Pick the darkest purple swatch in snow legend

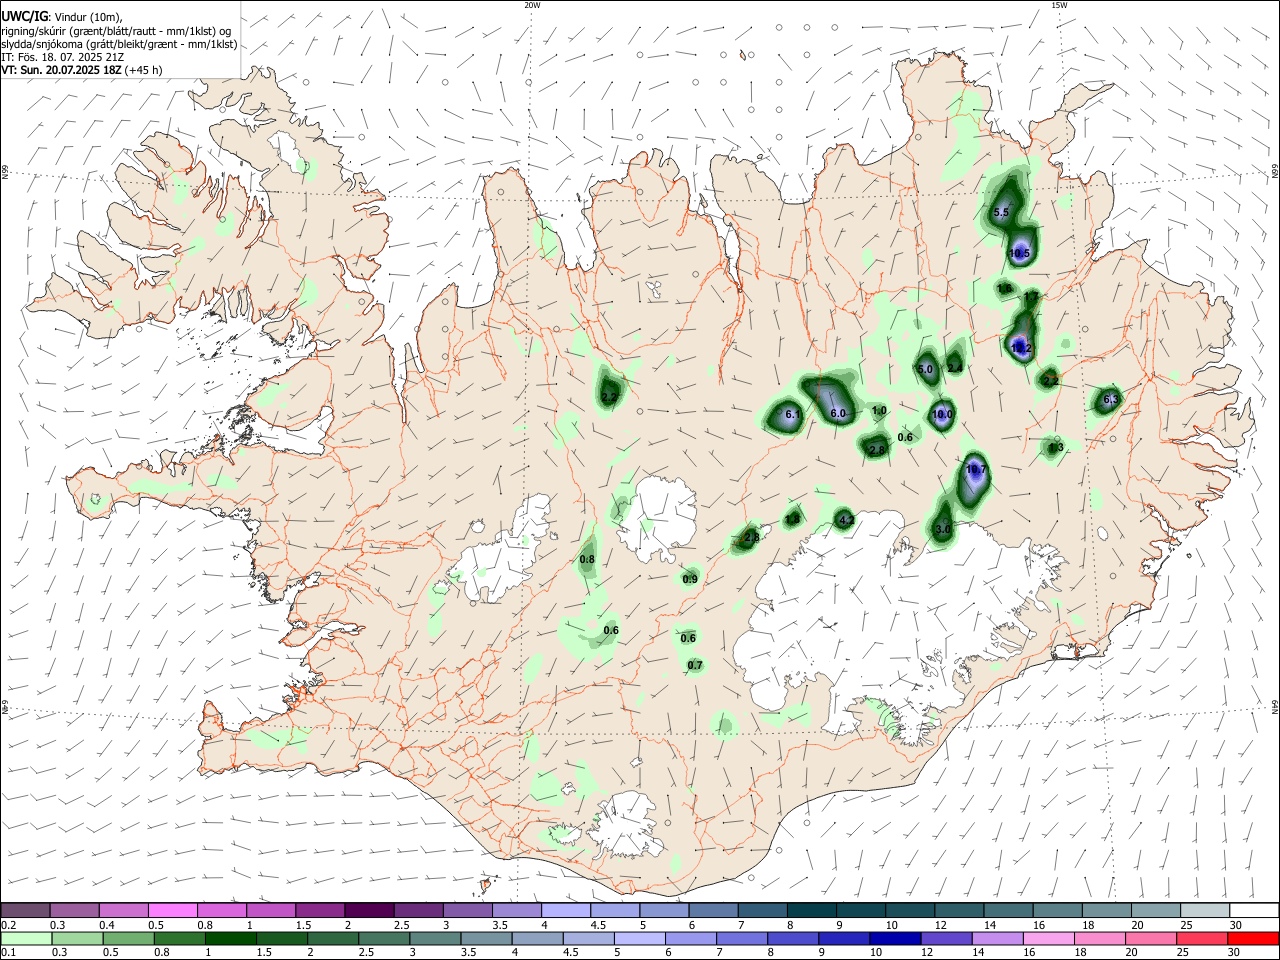click(x=368, y=910)
